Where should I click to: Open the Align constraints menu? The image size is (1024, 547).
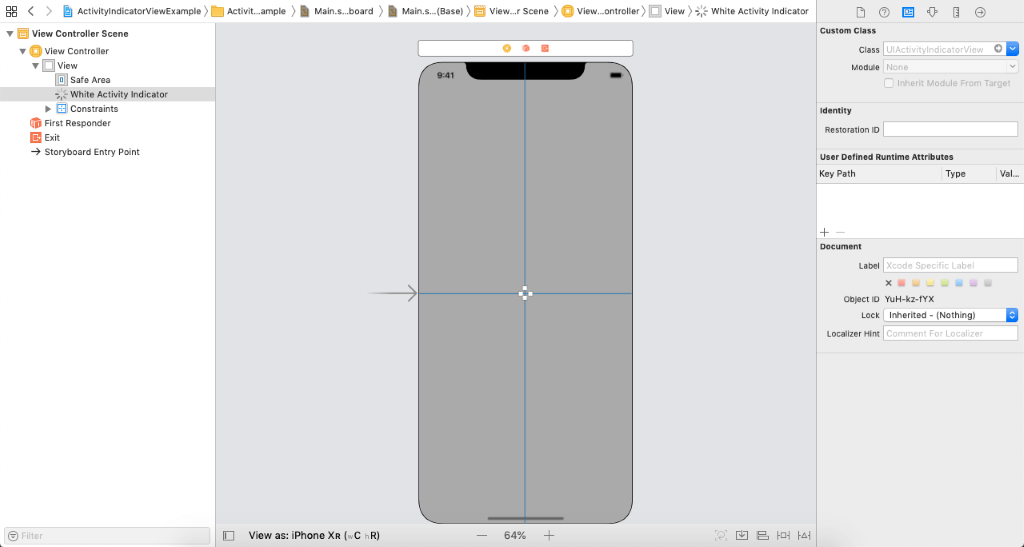(763, 536)
